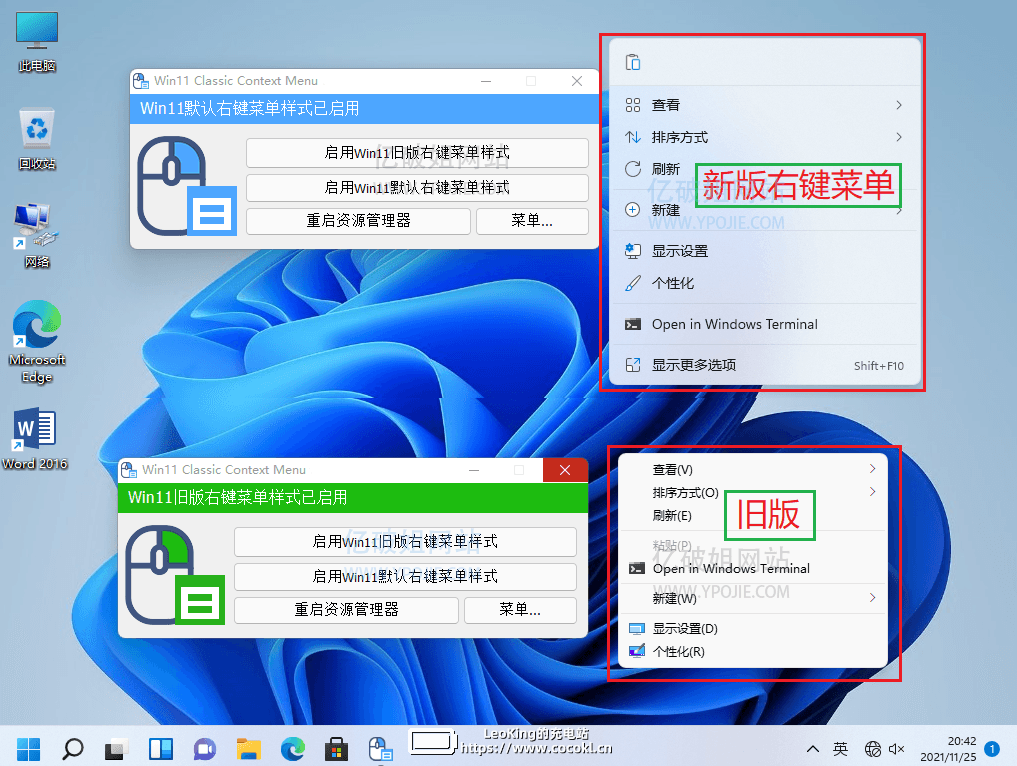The image size is (1017, 766).
Task: Click the muted volume tray icon
Action: point(896,749)
